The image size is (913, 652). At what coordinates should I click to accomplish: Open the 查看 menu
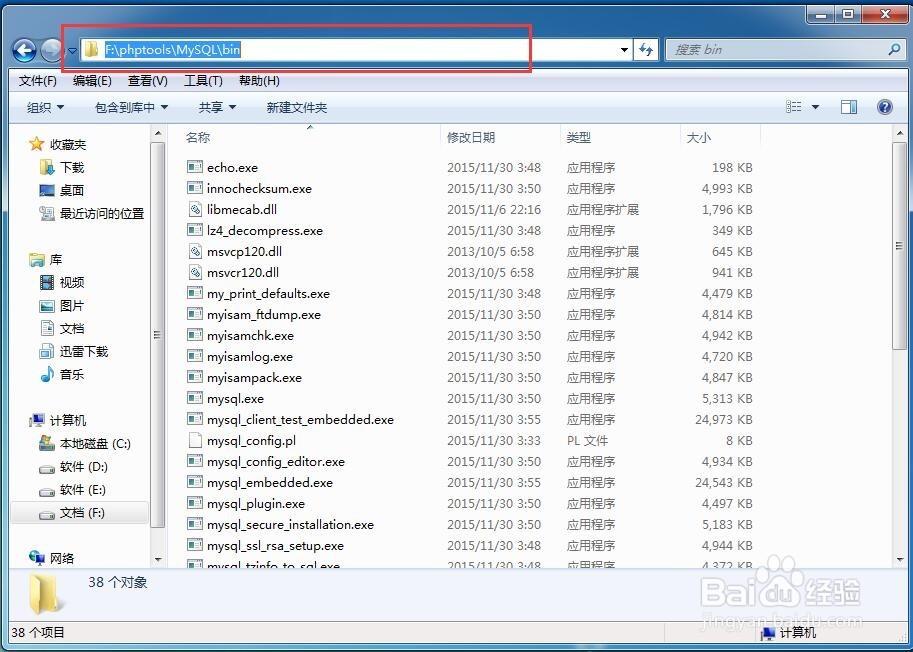coord(147,81)
